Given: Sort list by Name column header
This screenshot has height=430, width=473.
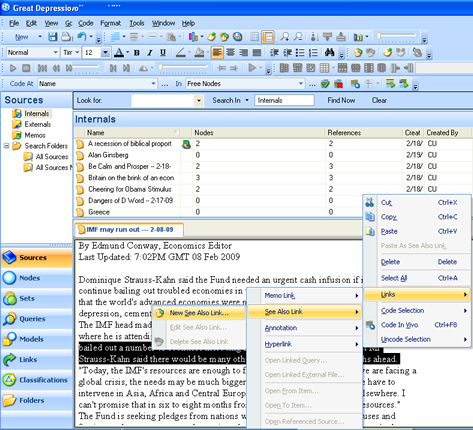Looking at the screenshot, I should [133, 133].
